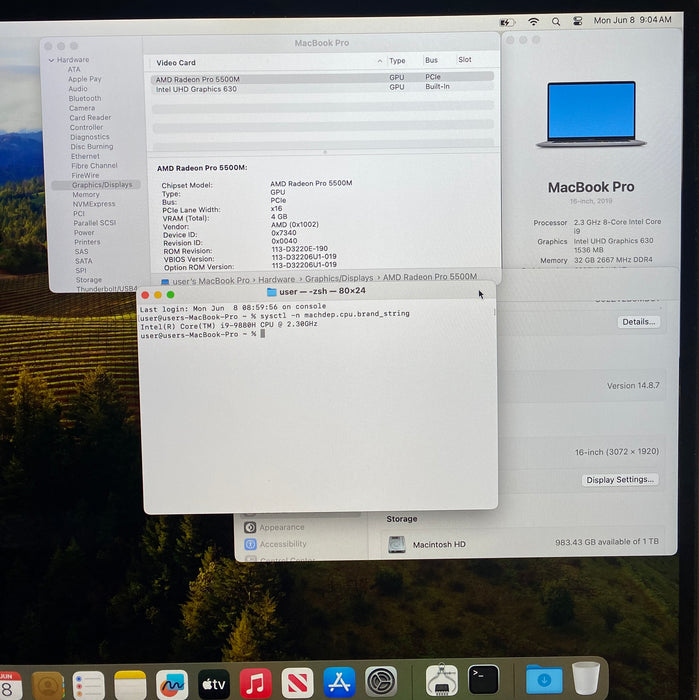Screen dimensions: 699x700
Task: Click the date and time in the menu bar
Action: pos(632,20)
